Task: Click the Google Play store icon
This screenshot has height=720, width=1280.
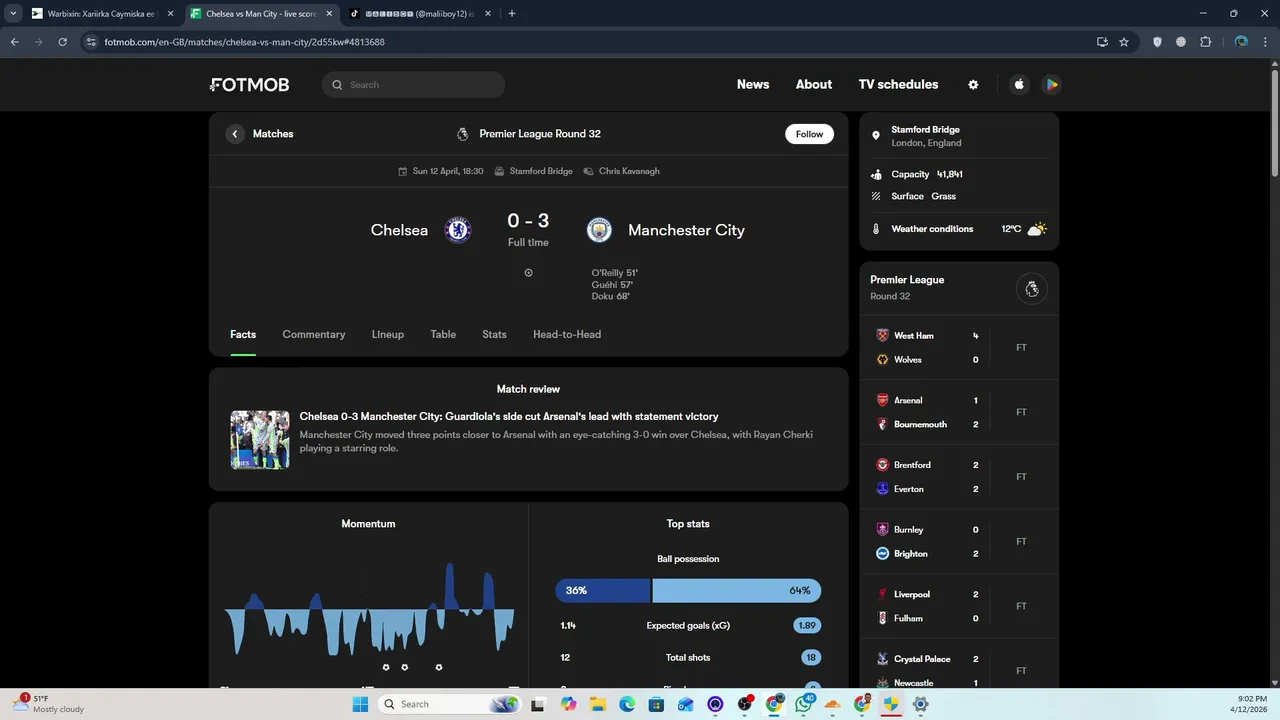Action: (1051, 85)
